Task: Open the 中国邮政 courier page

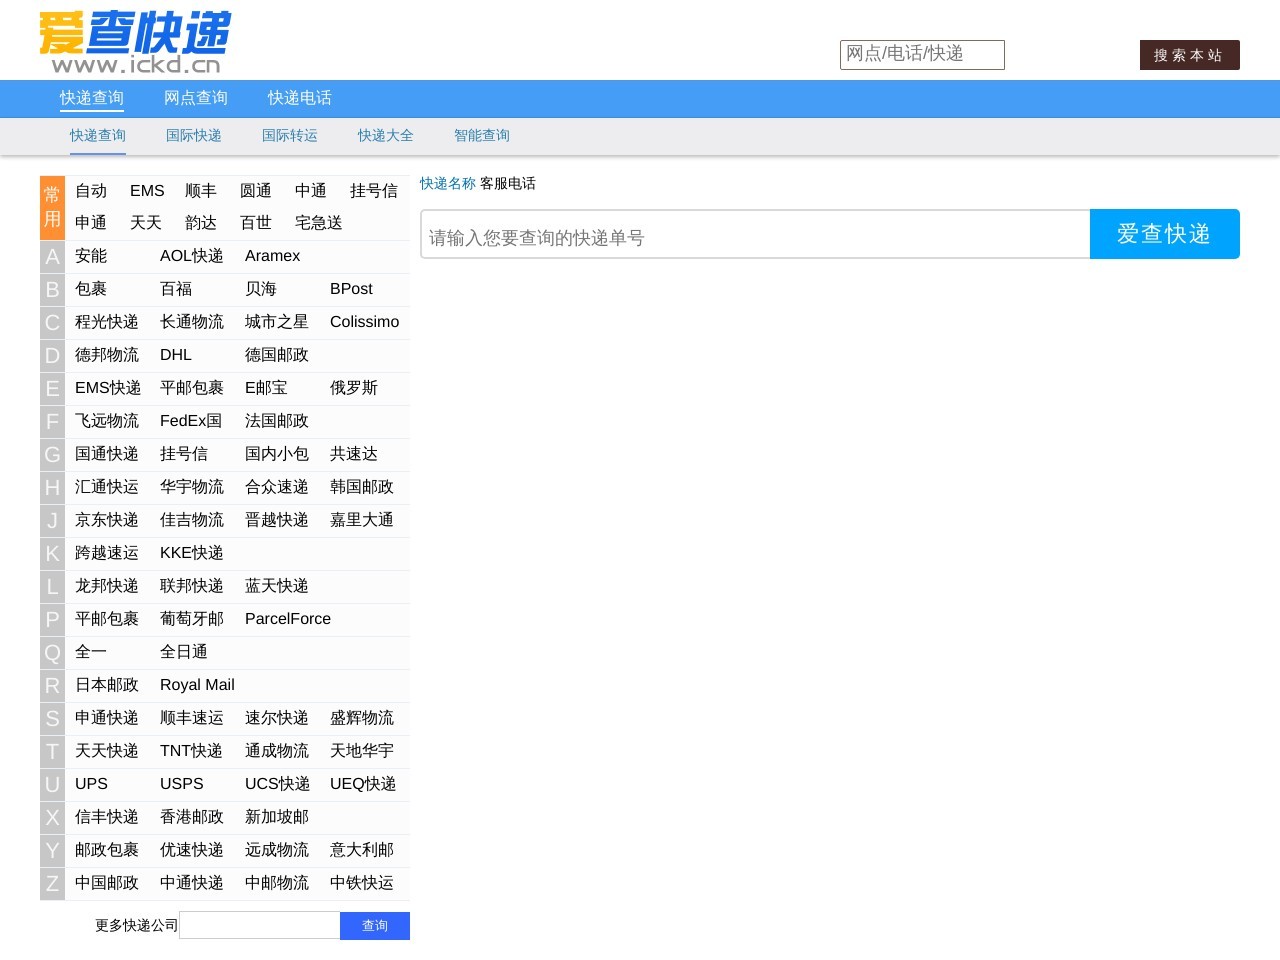Action: [x=107, y=883]
